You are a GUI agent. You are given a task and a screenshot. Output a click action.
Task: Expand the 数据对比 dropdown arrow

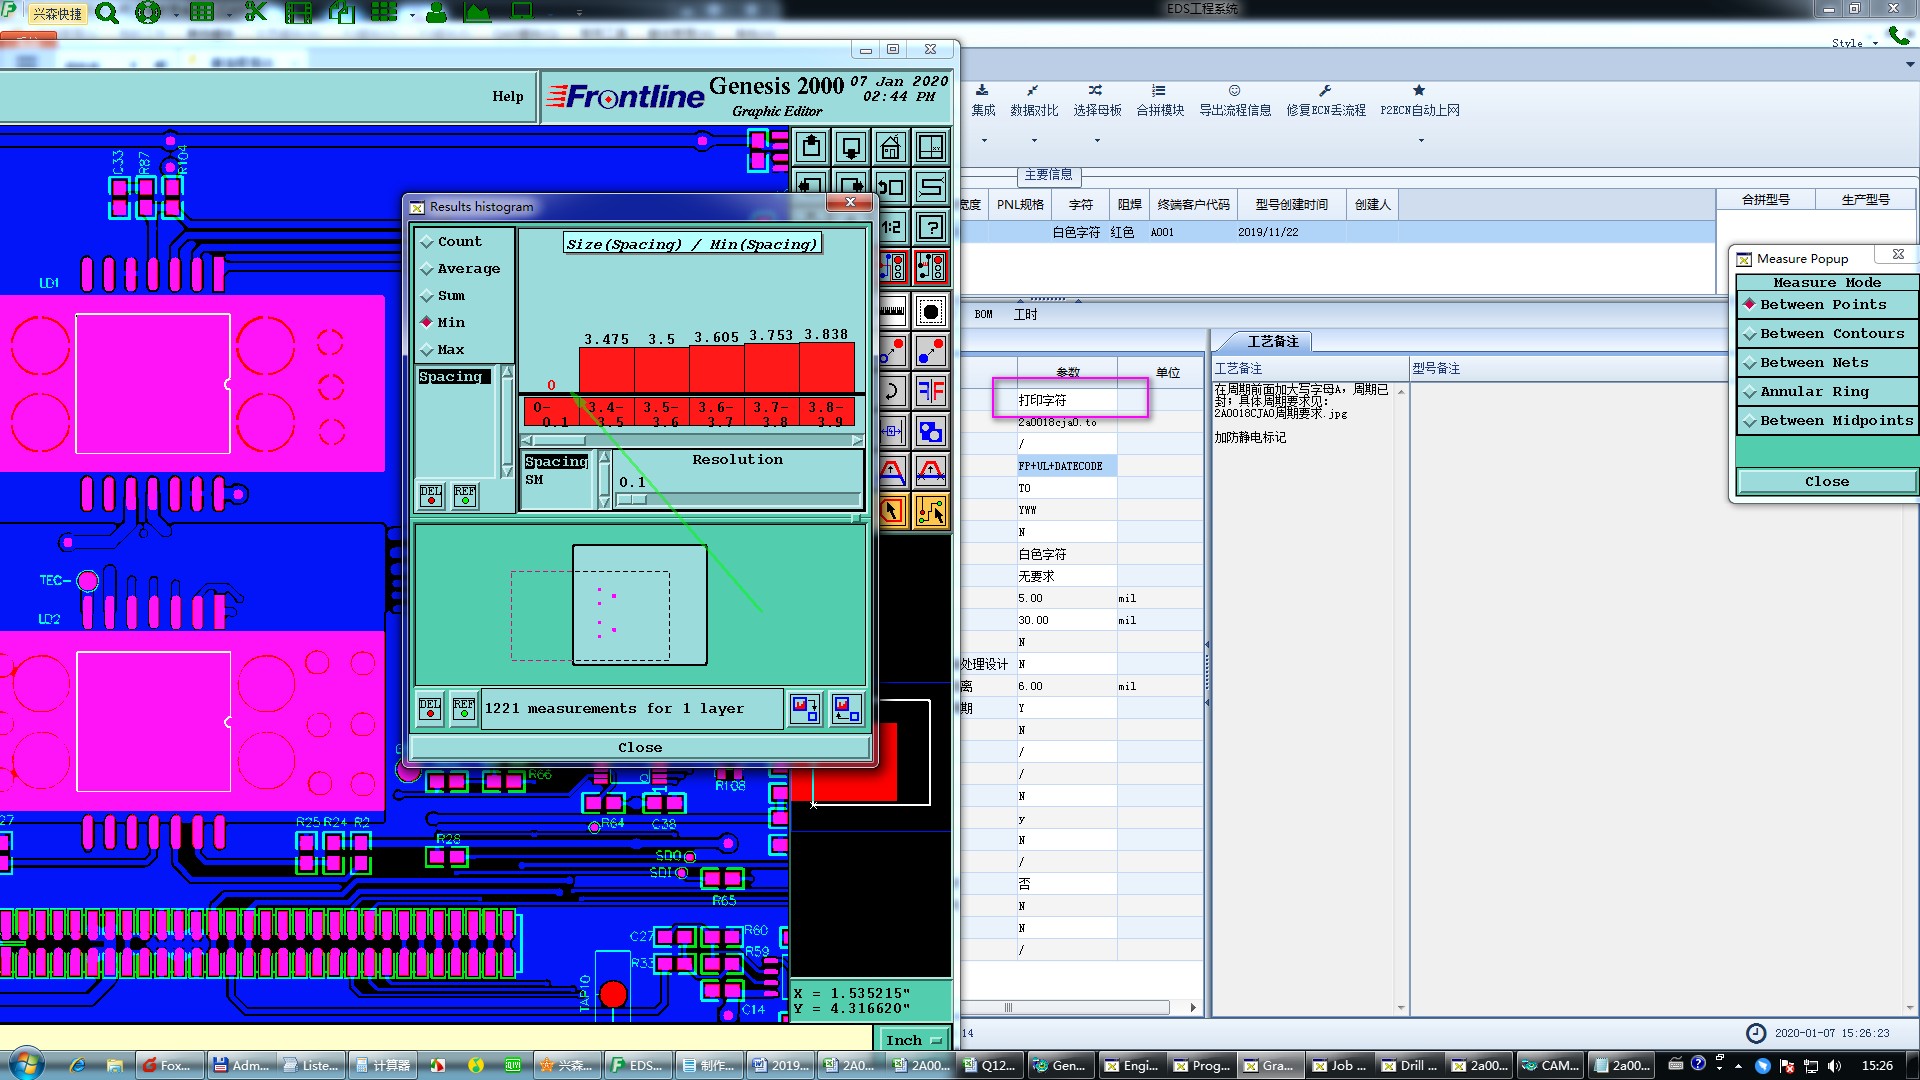click(x=1034, y=140)
